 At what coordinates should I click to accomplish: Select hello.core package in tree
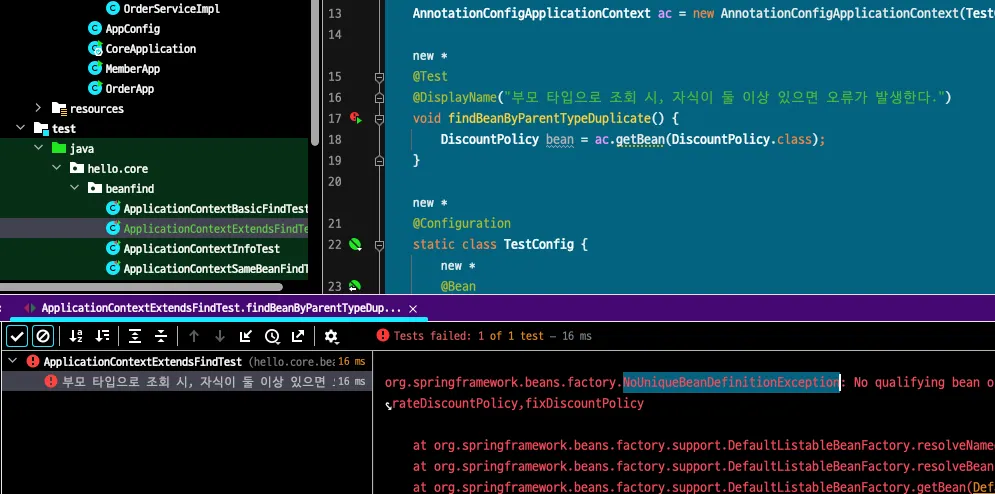[117, 168]
